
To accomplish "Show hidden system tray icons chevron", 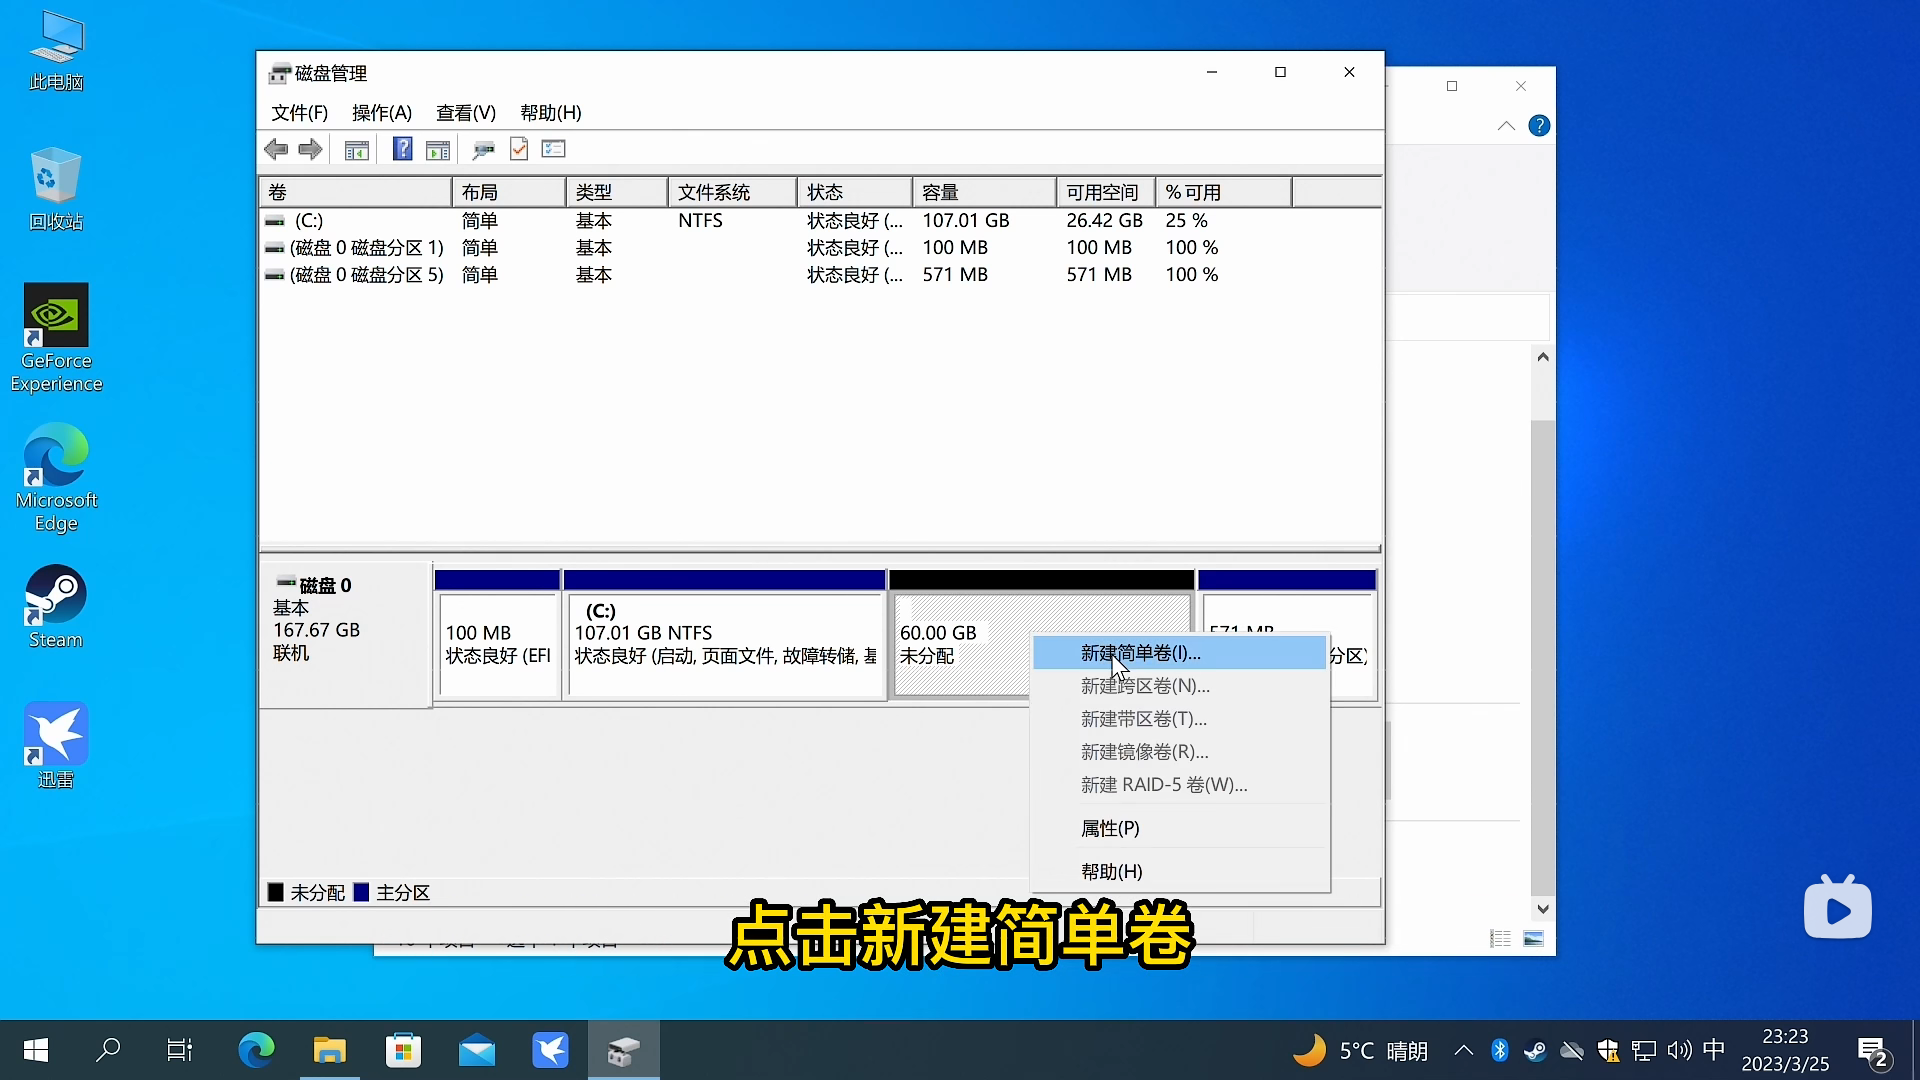I will coord(1463,1050).
